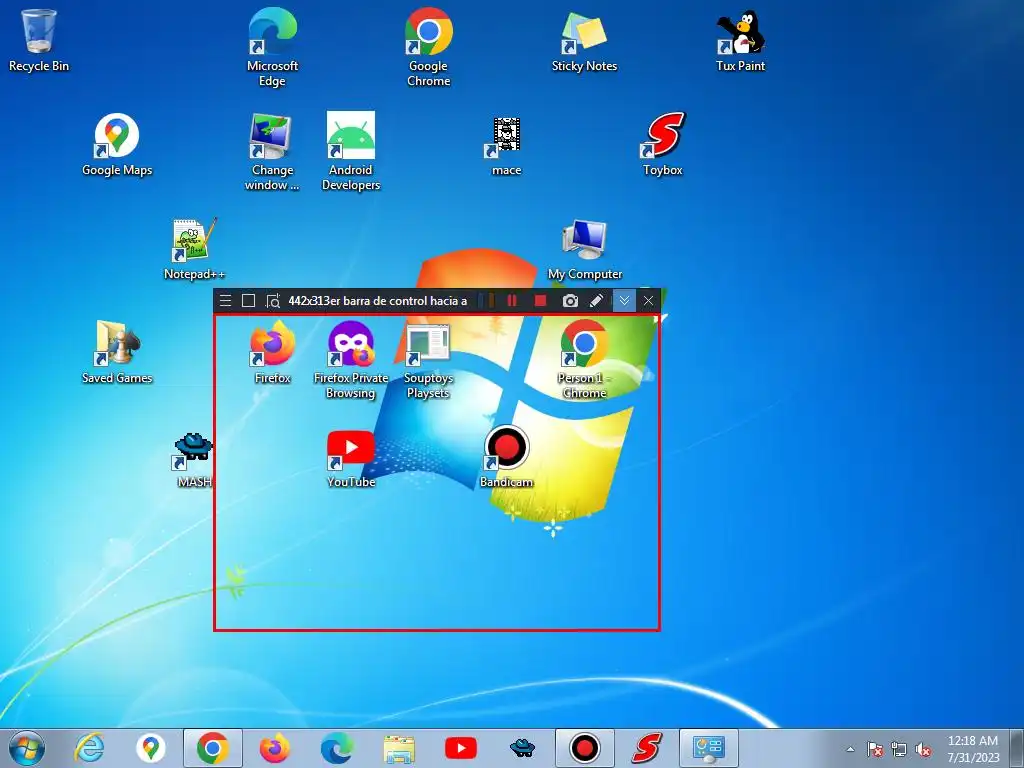The image size is (1024, 768).
Task: Open the taskbar clock showing 12:18 AM
Action: pos(973,749)
